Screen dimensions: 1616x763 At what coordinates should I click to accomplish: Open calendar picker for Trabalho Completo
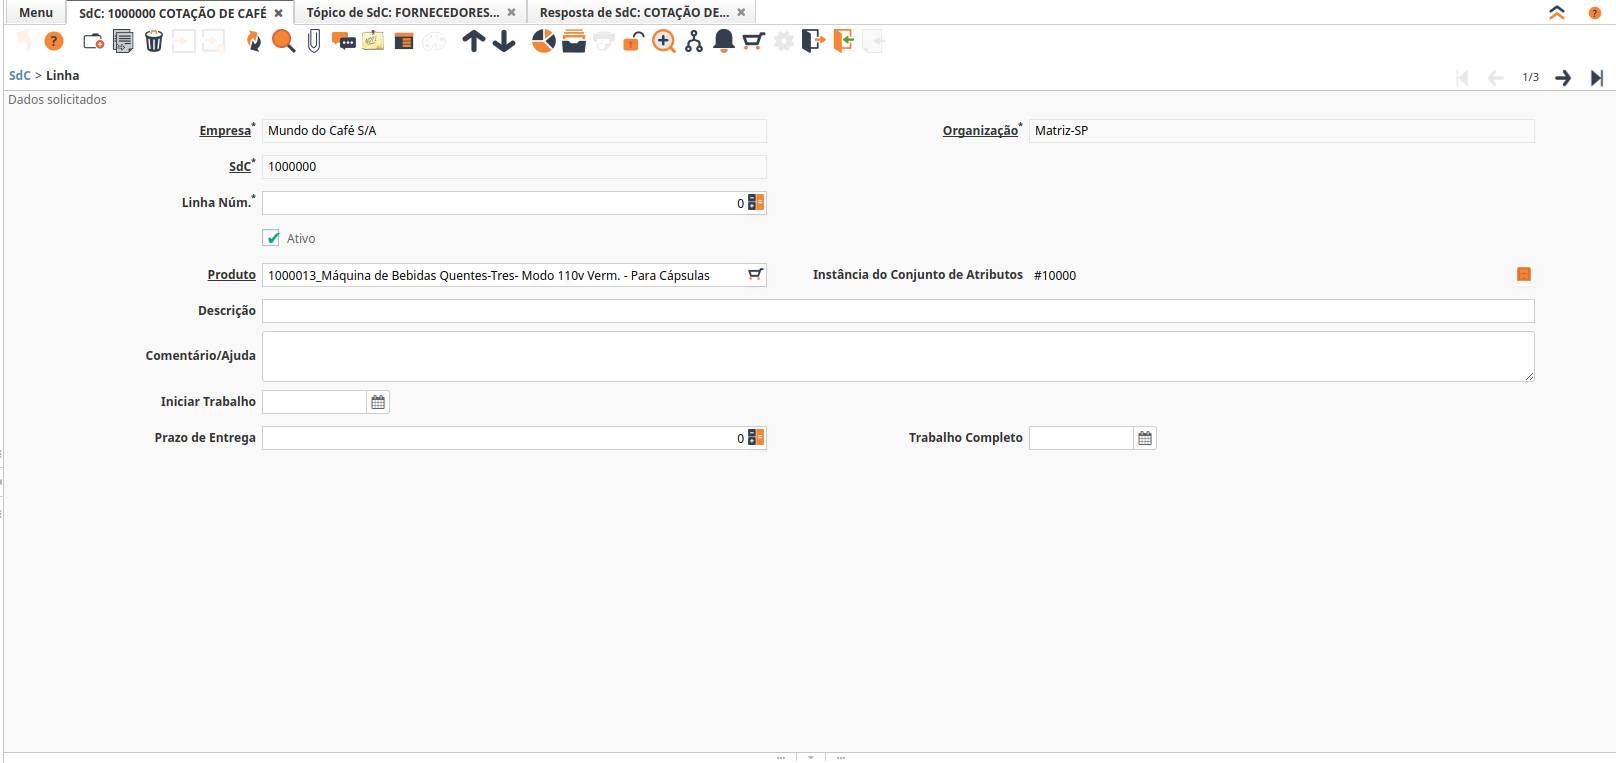1145,438
